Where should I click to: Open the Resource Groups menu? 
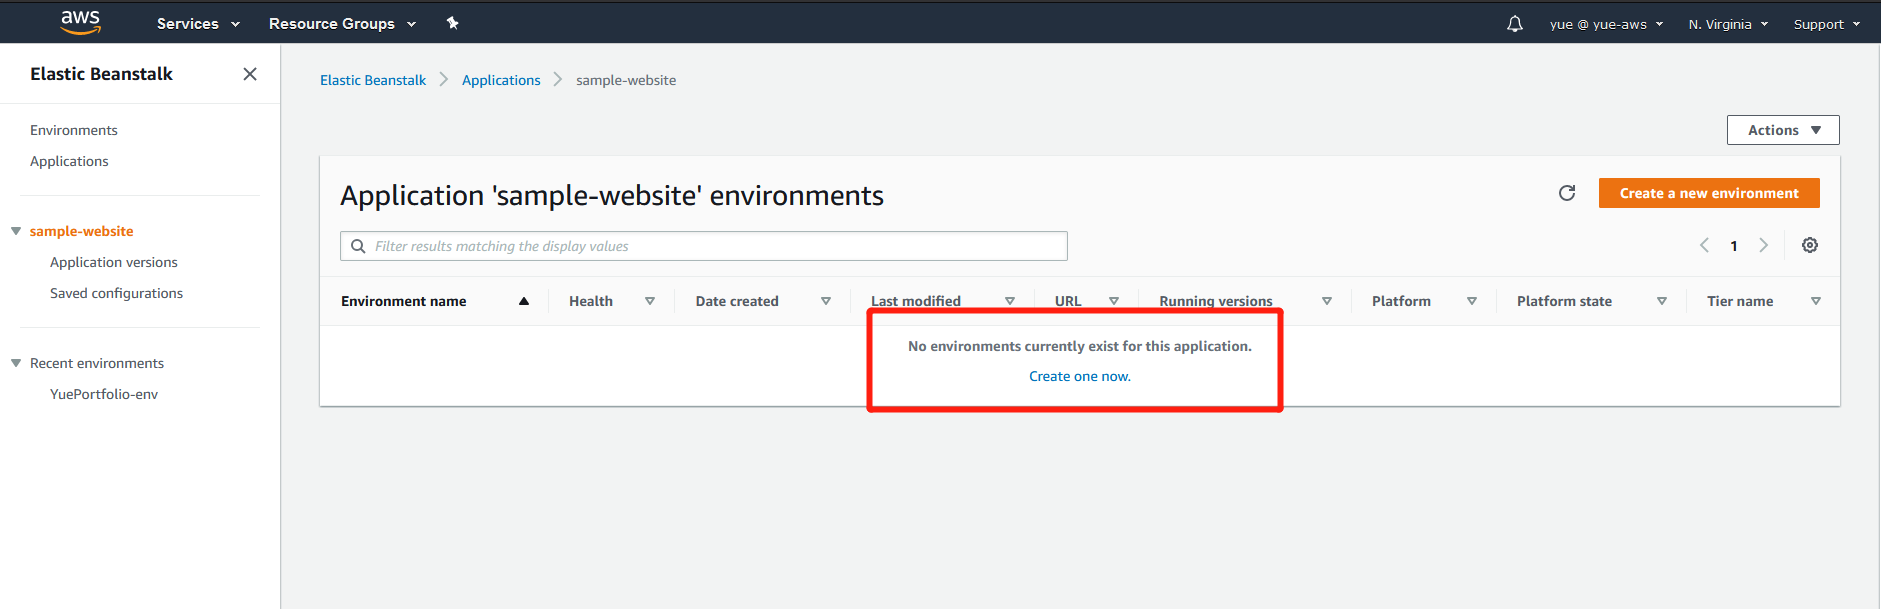tap(342, 24)
